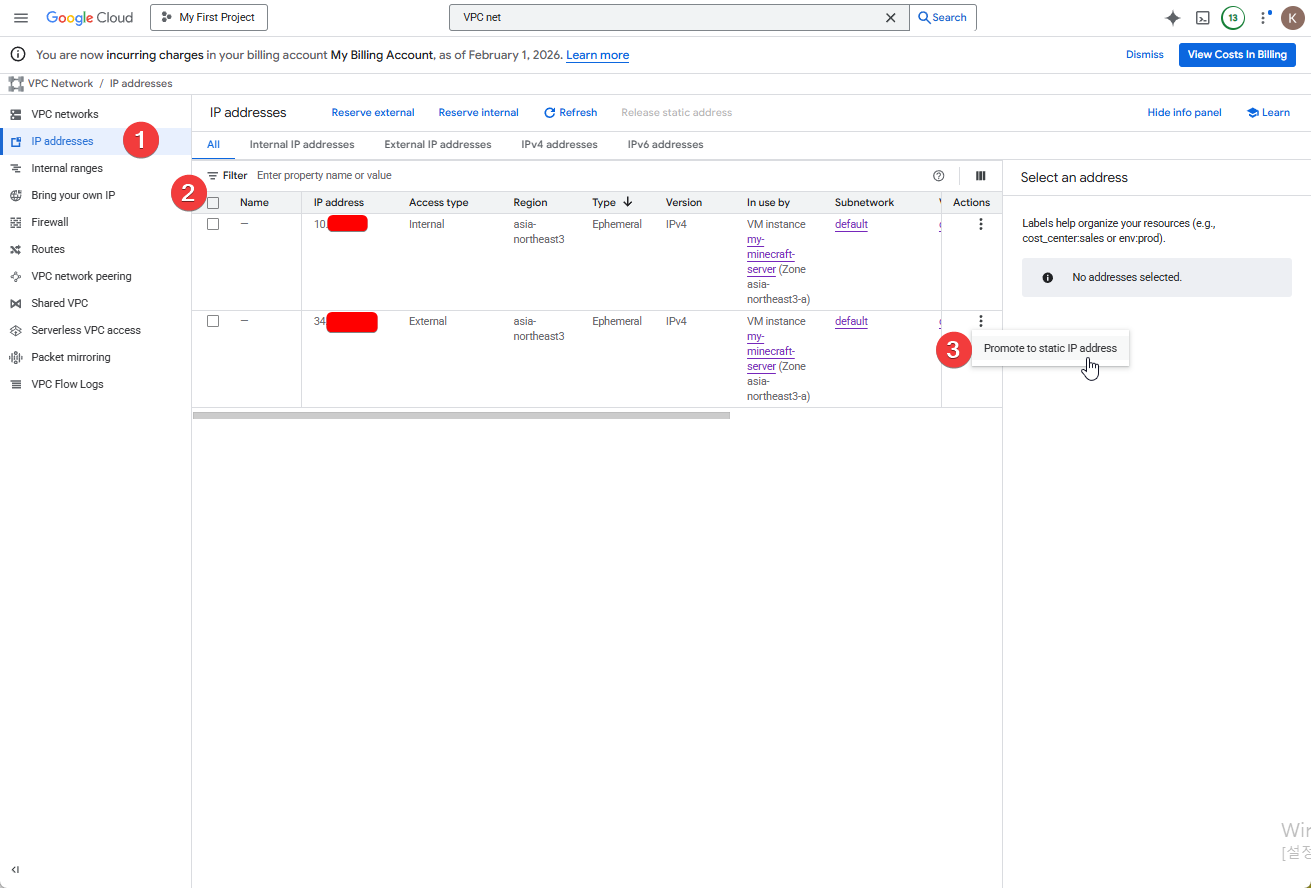
Task: Click the Name column header
Action: pyautogui.click(x=254, y=203)
